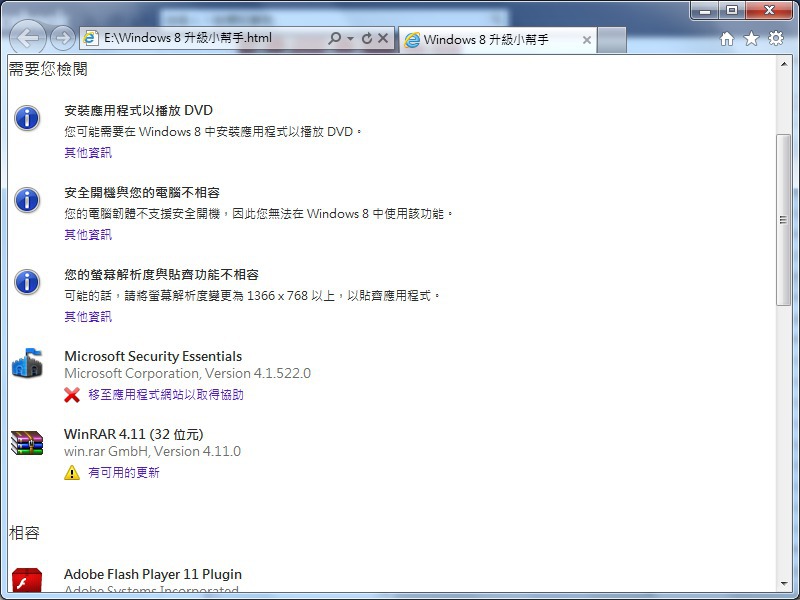The image size is (800, 600).
Task: Click the vertical scrollbar thumb
Action: coord(783,220)
